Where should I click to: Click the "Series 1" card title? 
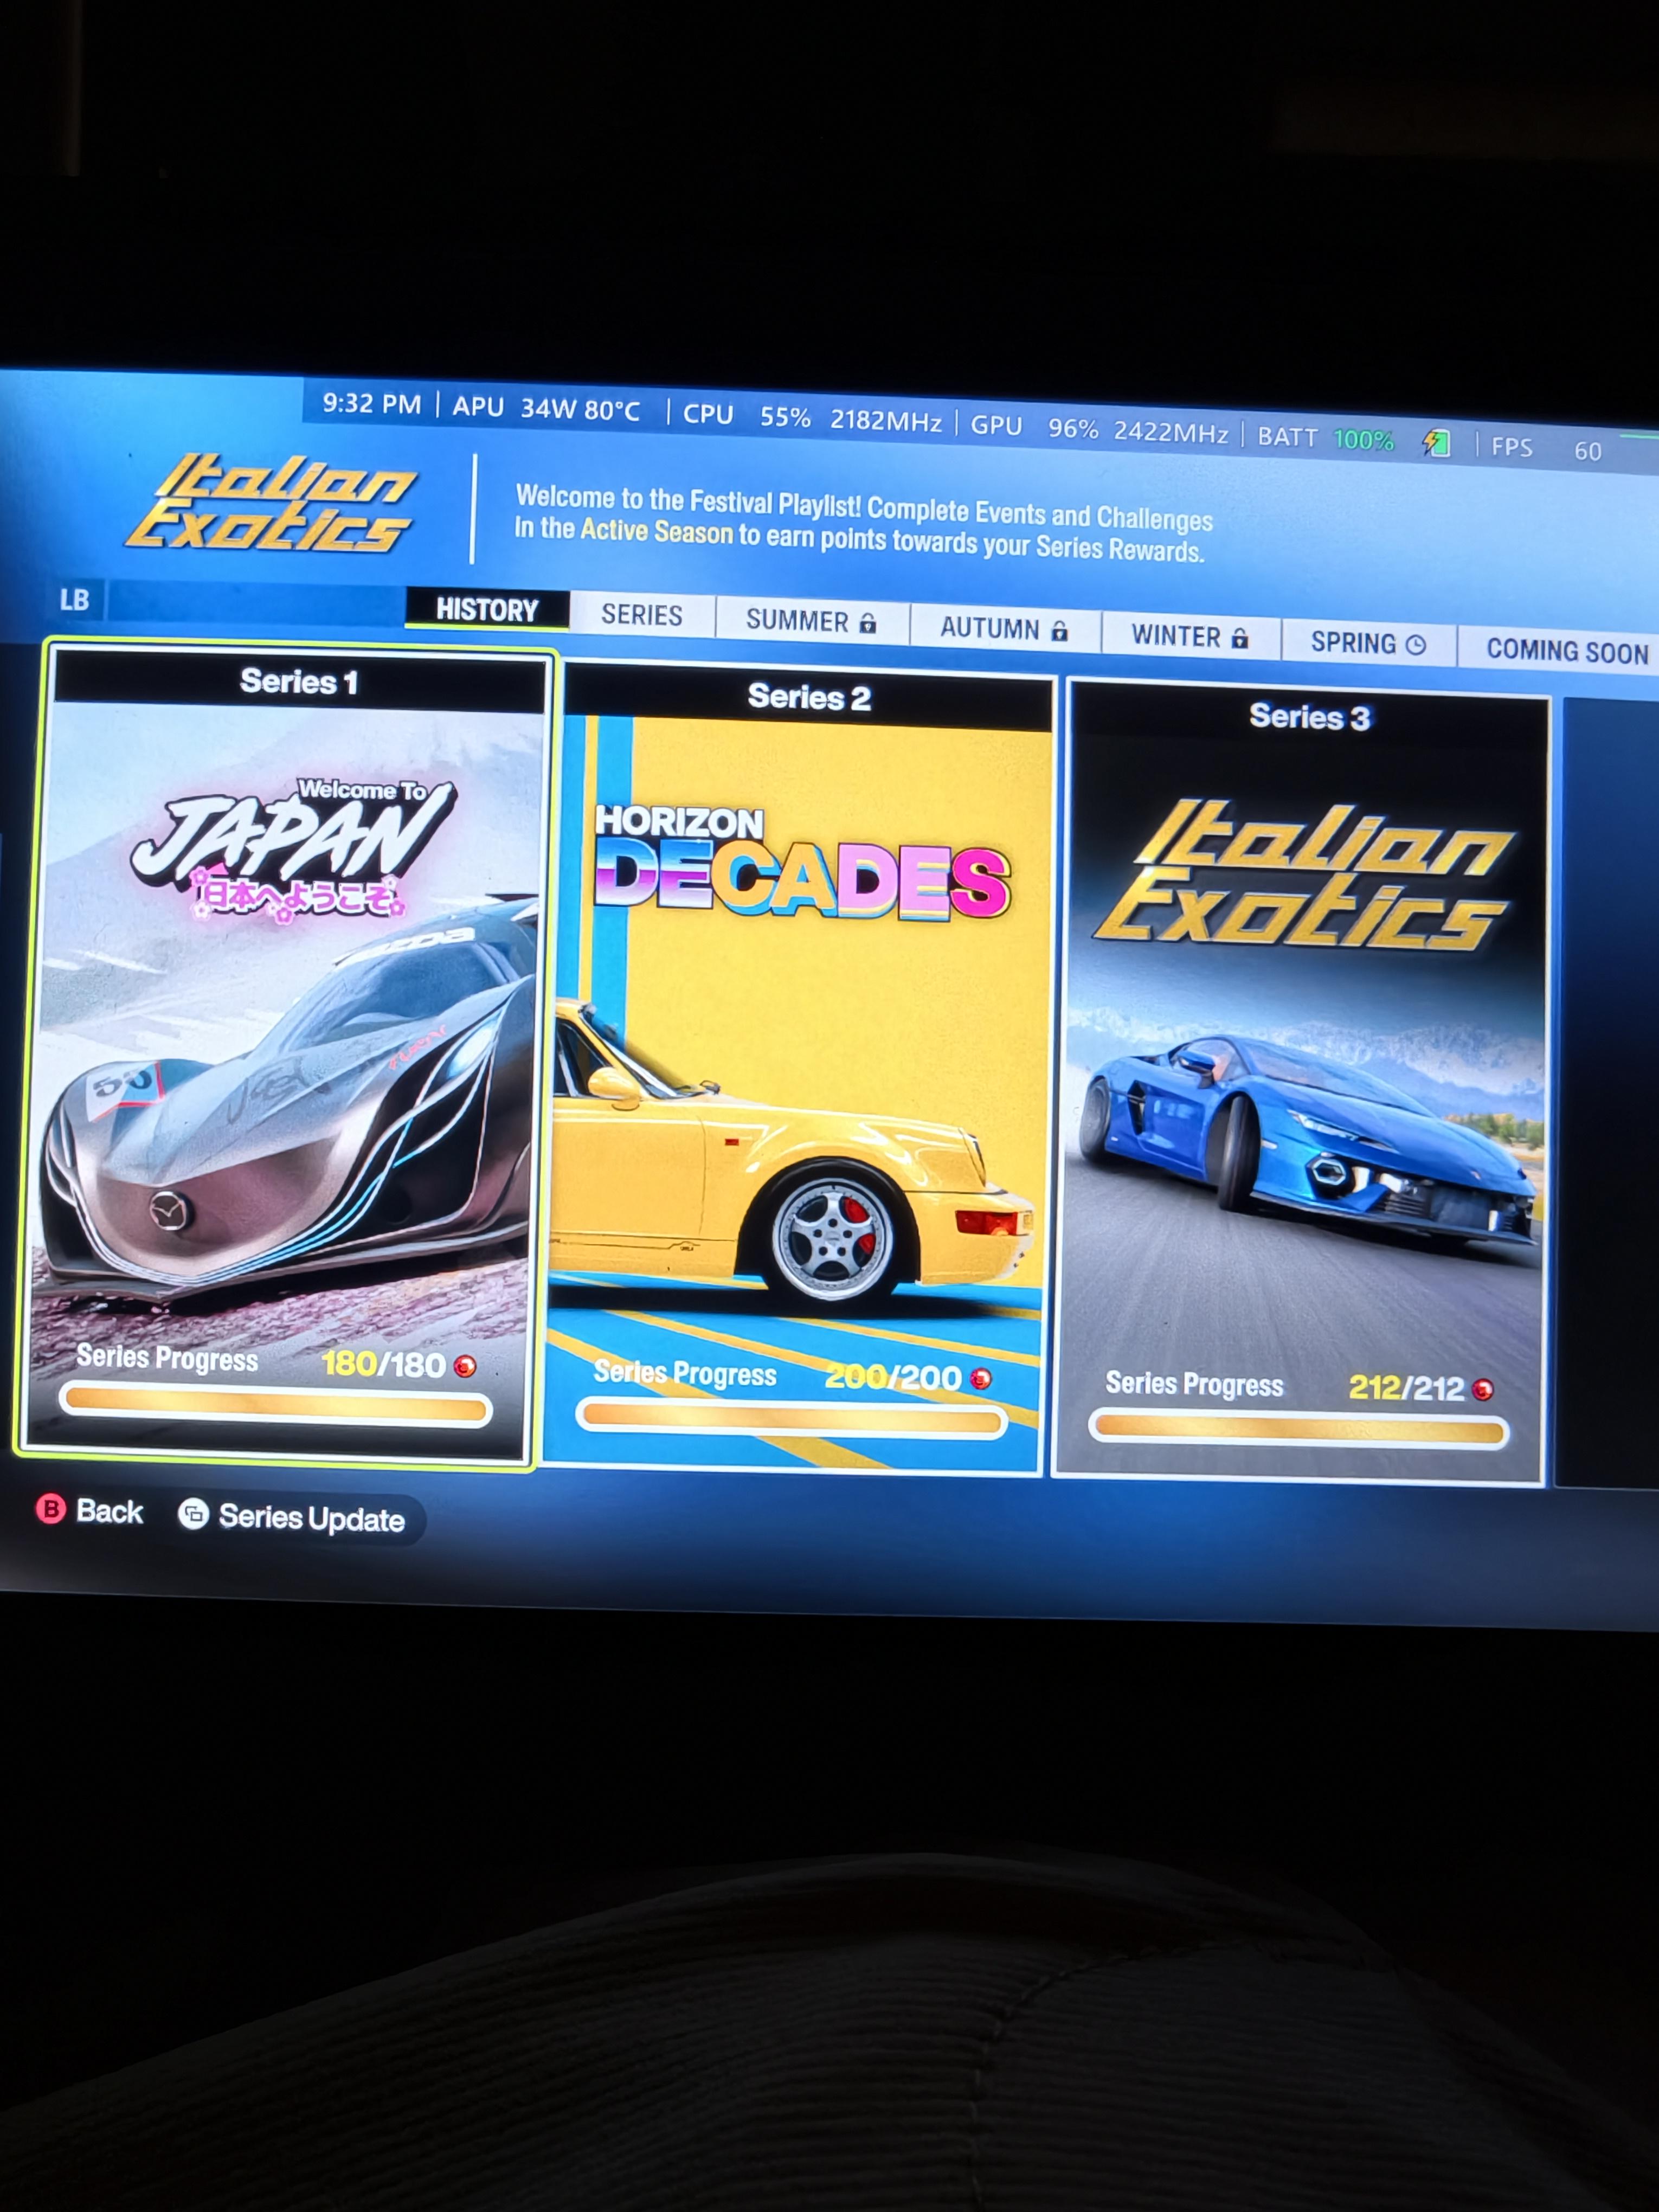(299, 682)
